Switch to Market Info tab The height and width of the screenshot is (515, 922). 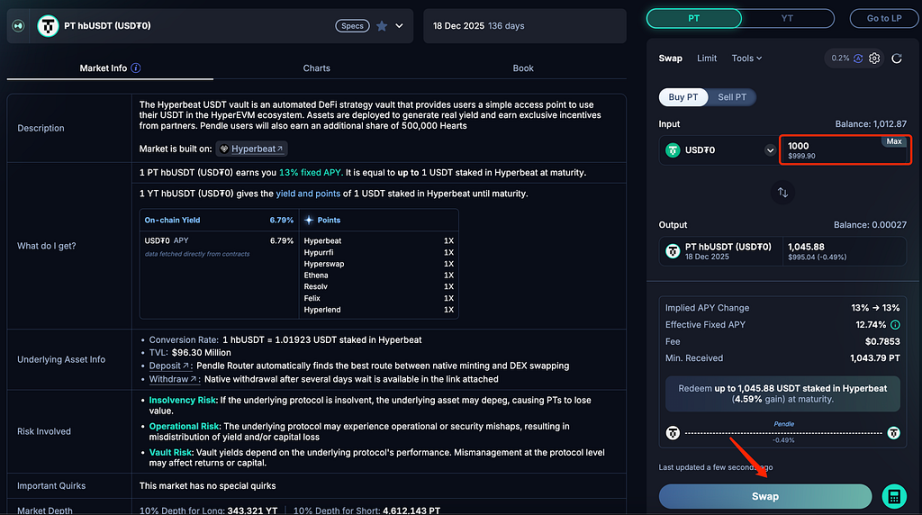103,68
